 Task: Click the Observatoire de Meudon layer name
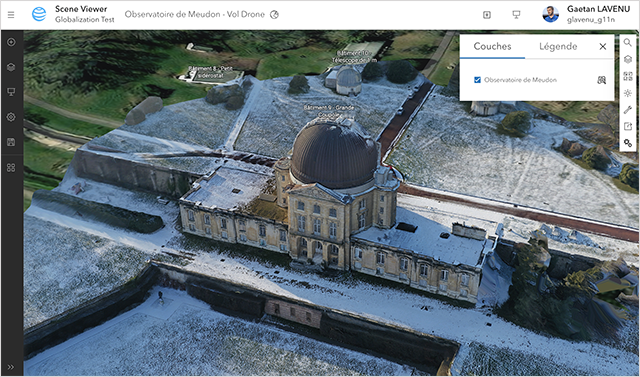[520, 80]
